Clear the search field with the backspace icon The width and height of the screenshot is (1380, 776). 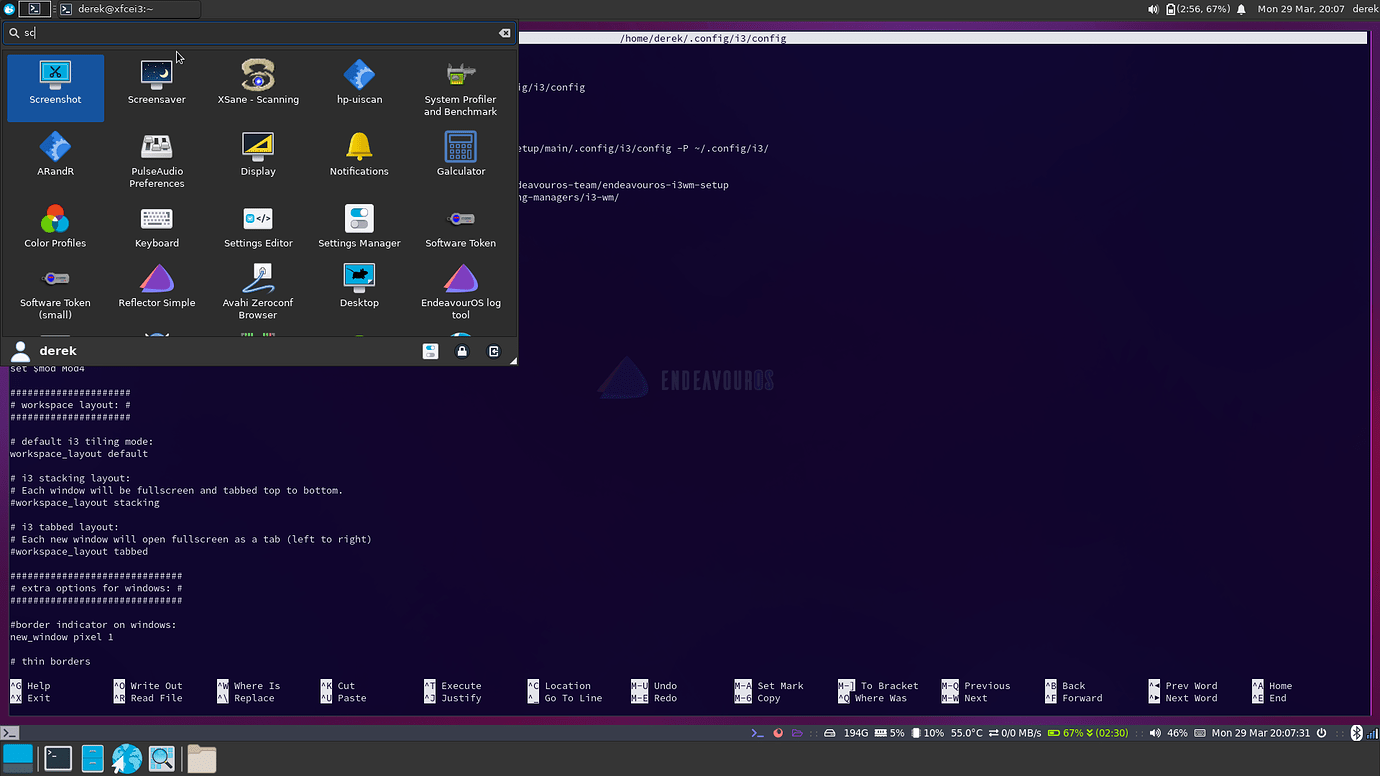pos(505,32)
